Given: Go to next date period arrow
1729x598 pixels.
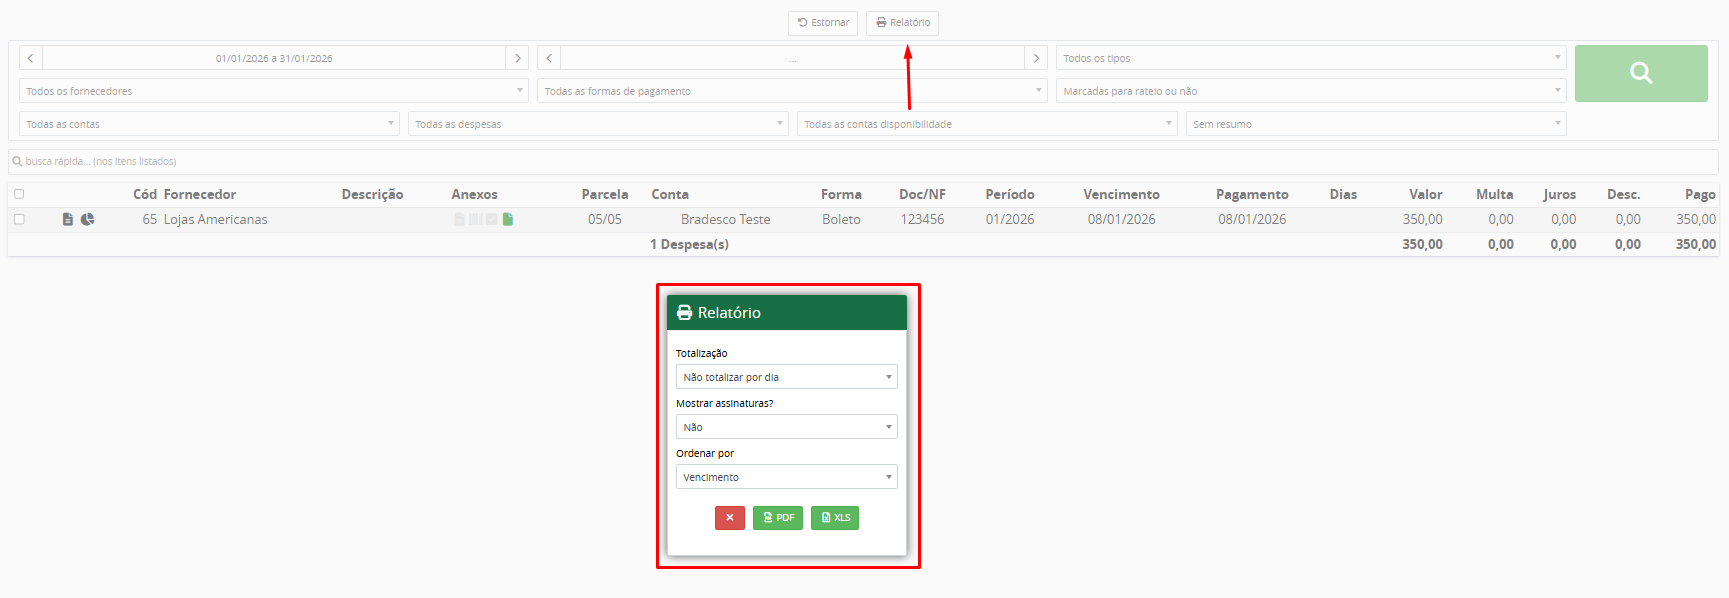Looking at the screenshot, I should 517,58.
